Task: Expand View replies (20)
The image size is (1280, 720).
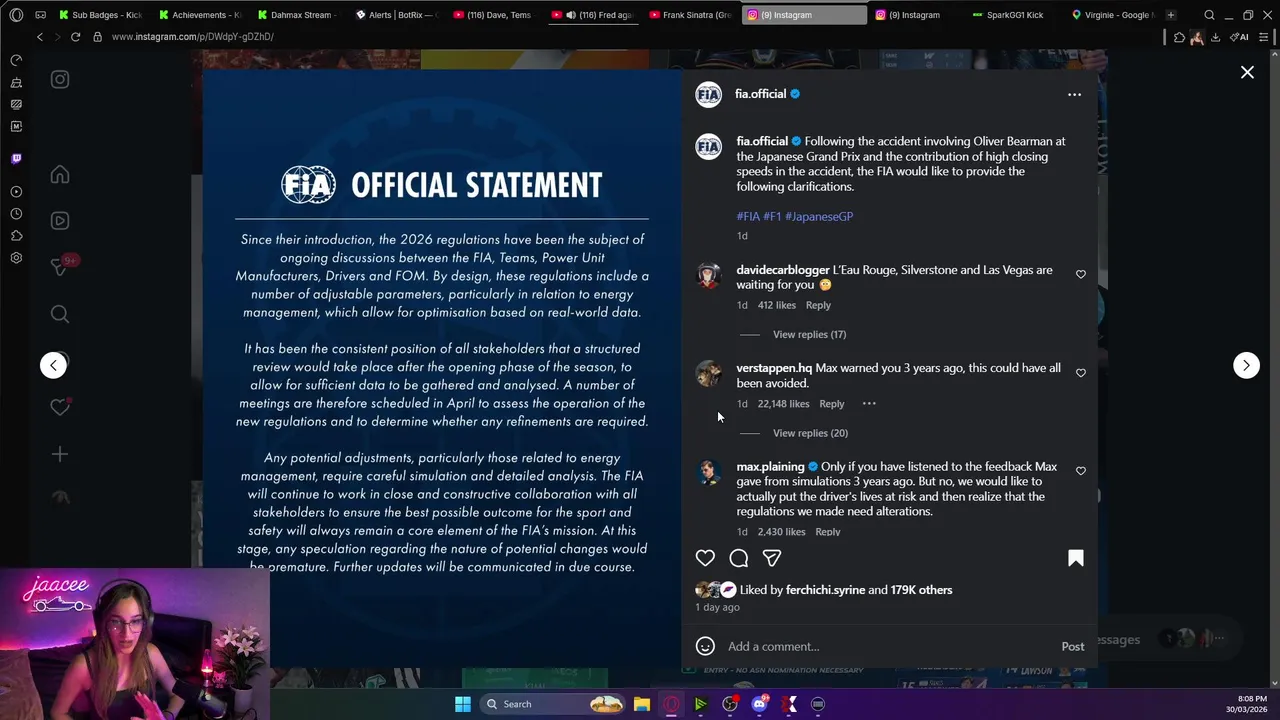Action: [810, 433]
